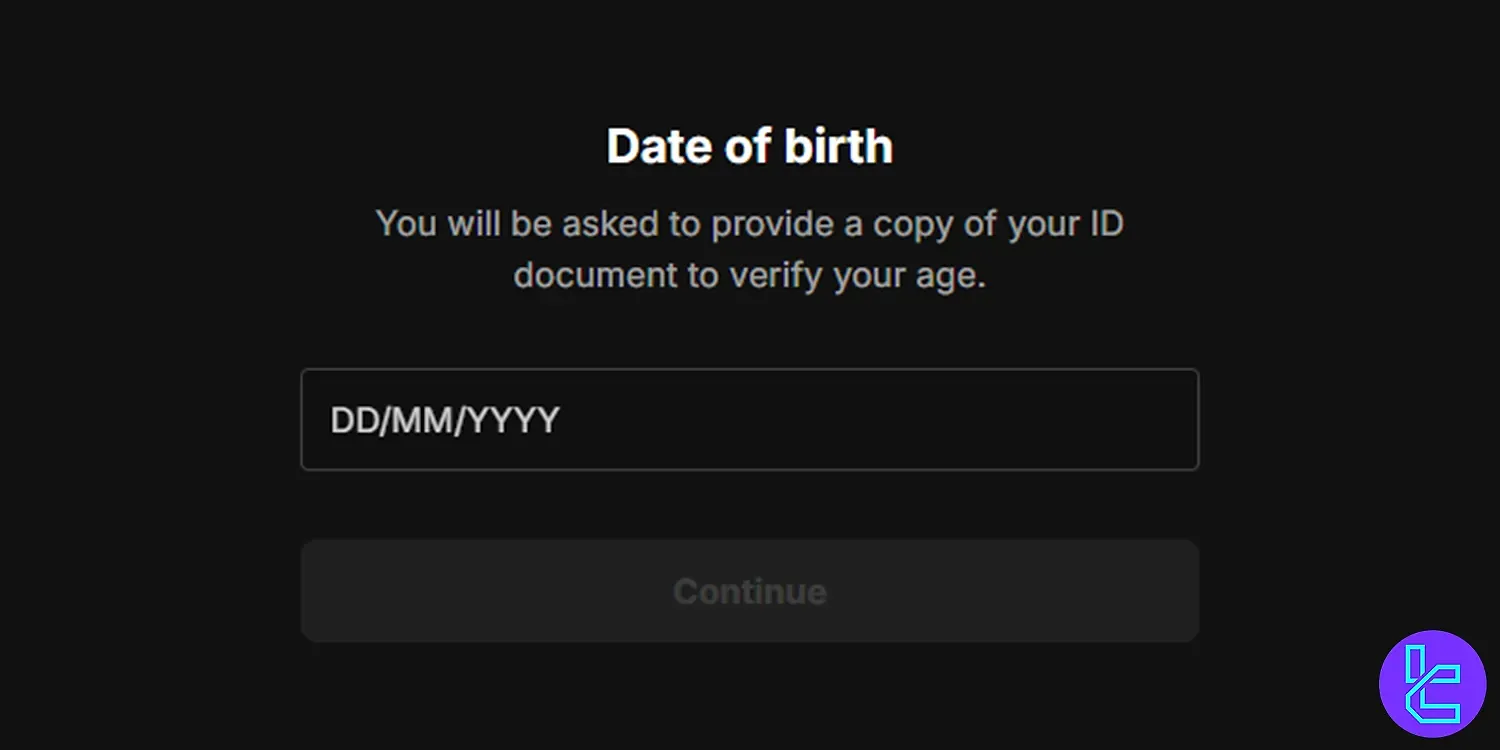Click the "DD" part of the placeholder
The height and width of the screenshot is (750, 1500).
pos(351,420)
